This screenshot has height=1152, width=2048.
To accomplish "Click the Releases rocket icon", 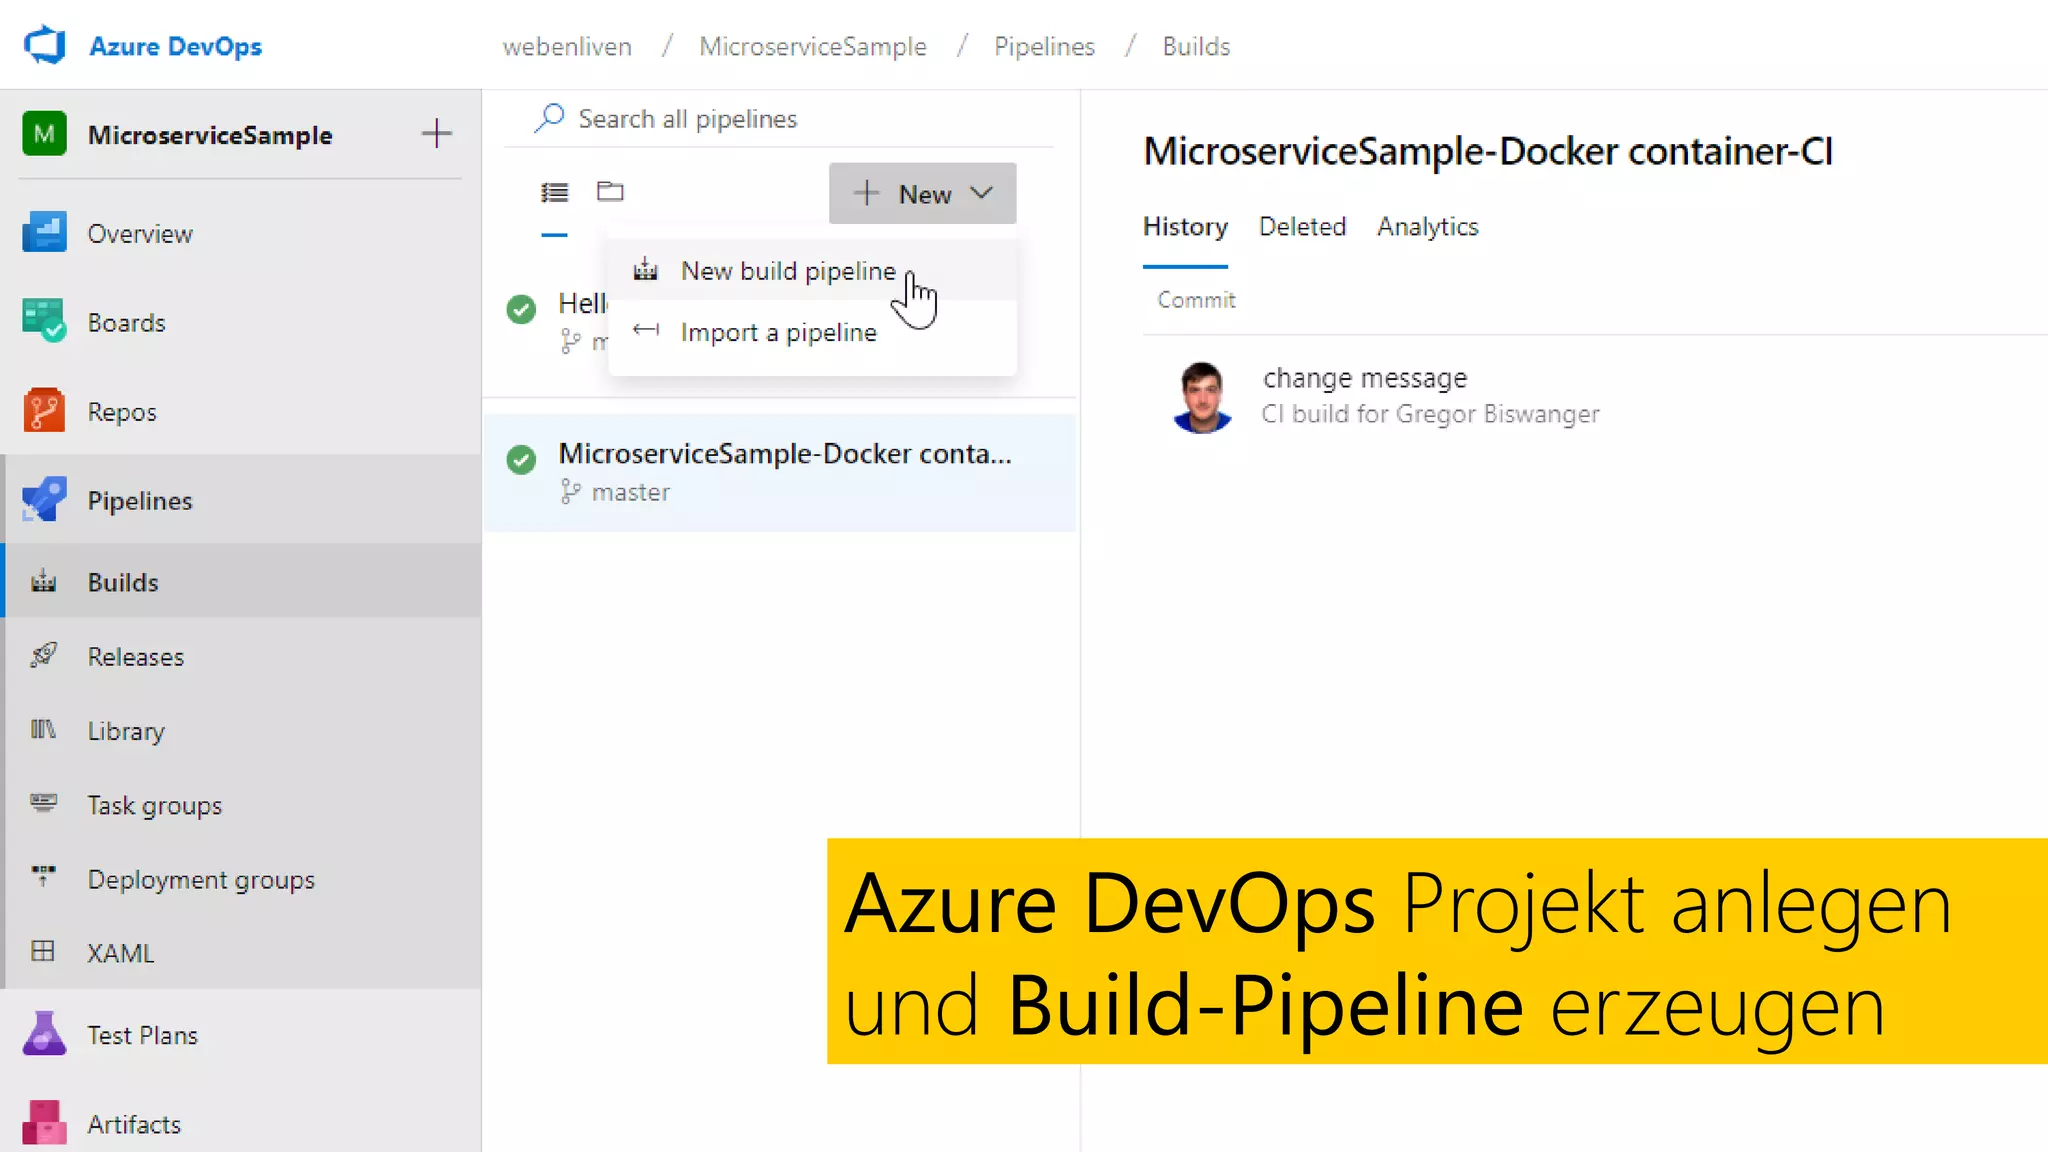I will pos(43,656).
